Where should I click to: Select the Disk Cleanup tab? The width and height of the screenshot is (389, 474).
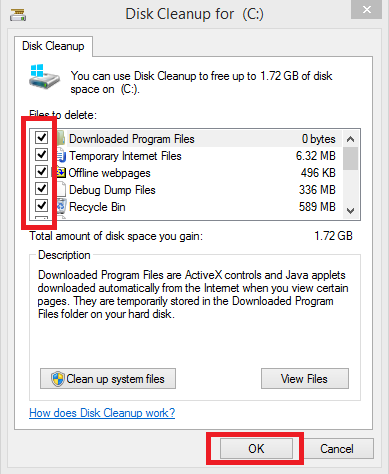click(x=53, y=46)
